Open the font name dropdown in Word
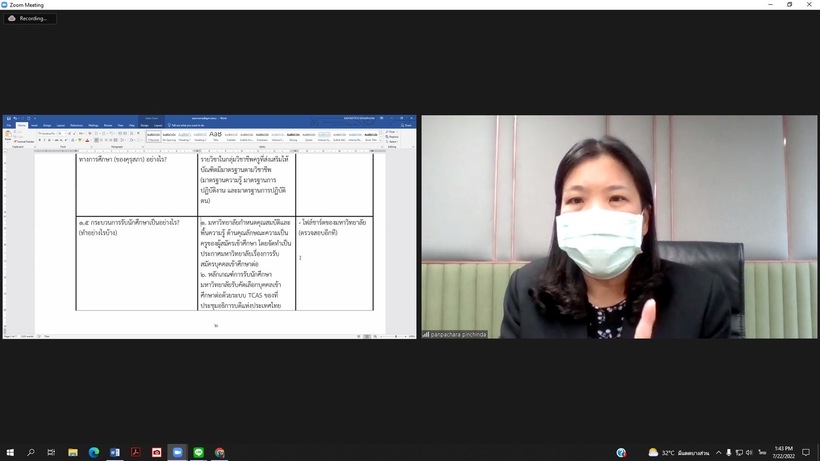Image resolution: width=820 pixels, height=461 pixels. coord(55,134)
